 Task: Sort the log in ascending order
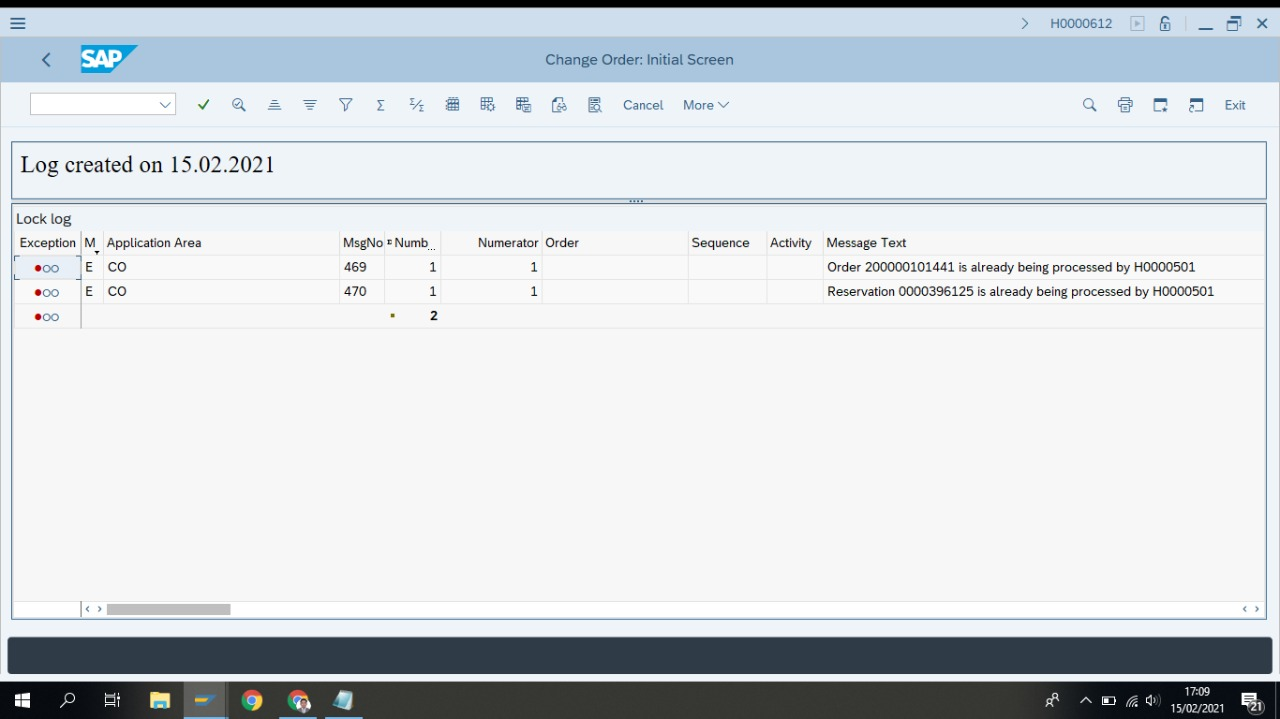[274, 105]
